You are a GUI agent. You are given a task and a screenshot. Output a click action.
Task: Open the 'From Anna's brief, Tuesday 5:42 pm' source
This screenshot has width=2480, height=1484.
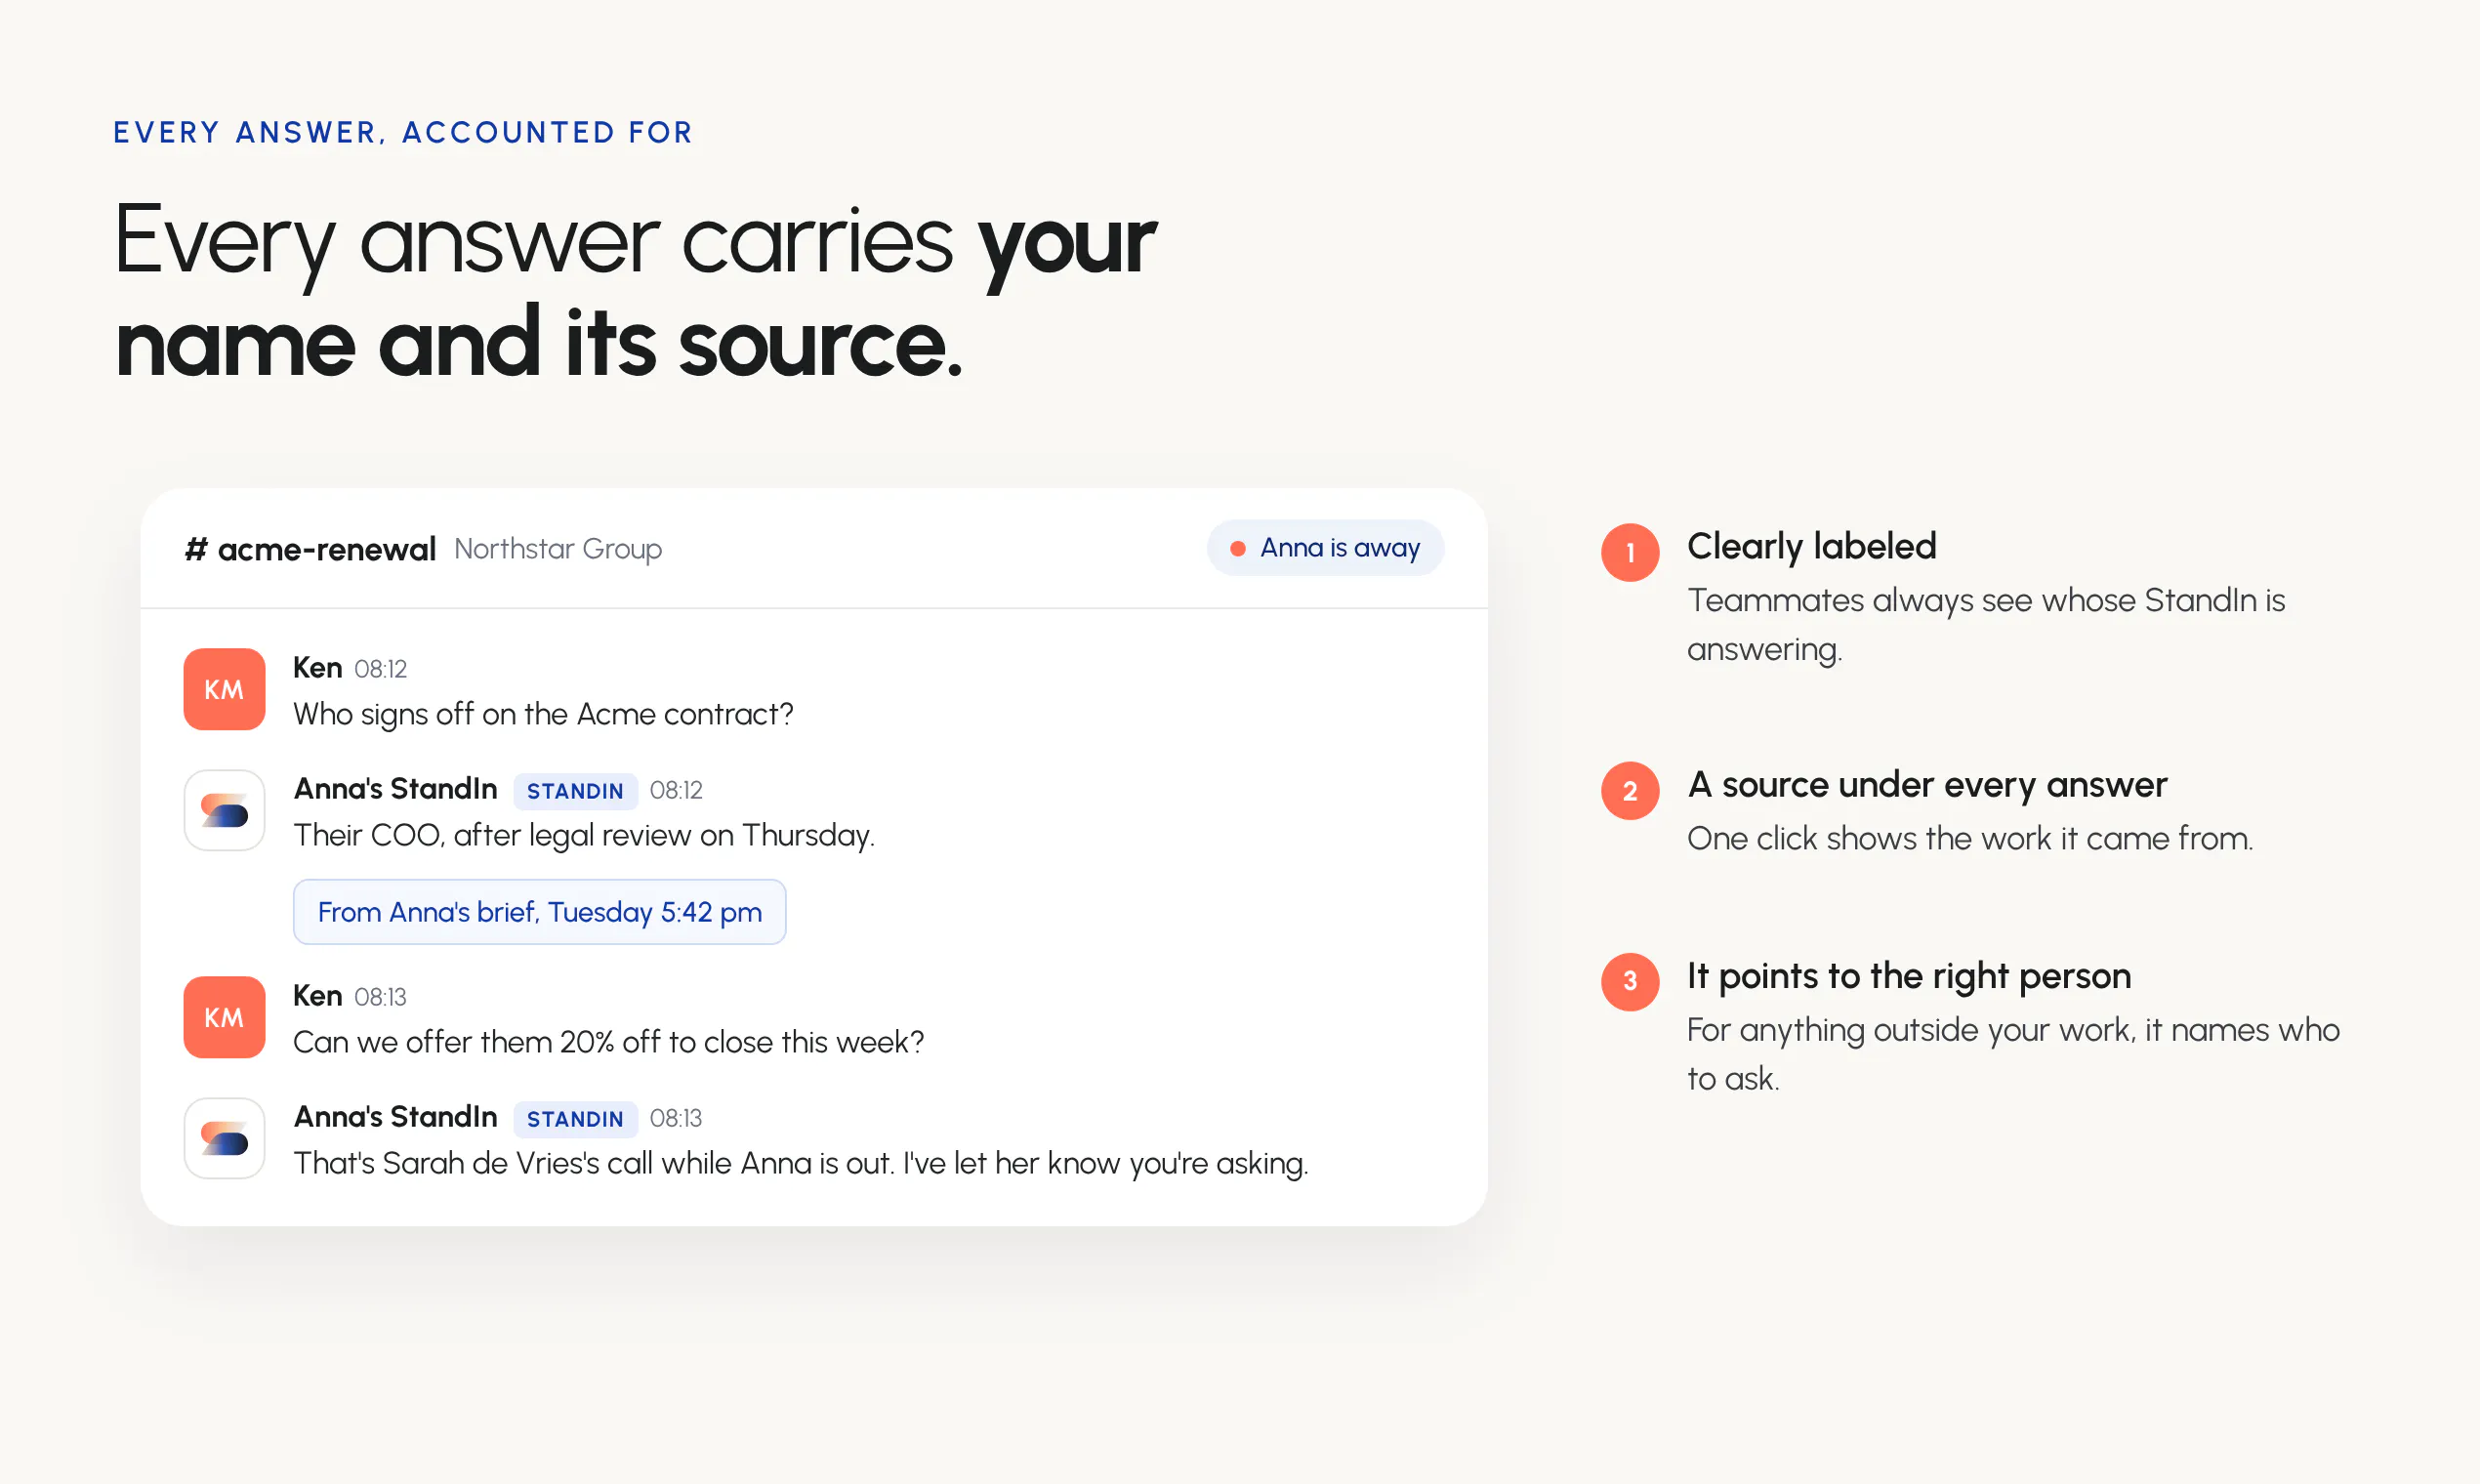click(x=539, y=912)
